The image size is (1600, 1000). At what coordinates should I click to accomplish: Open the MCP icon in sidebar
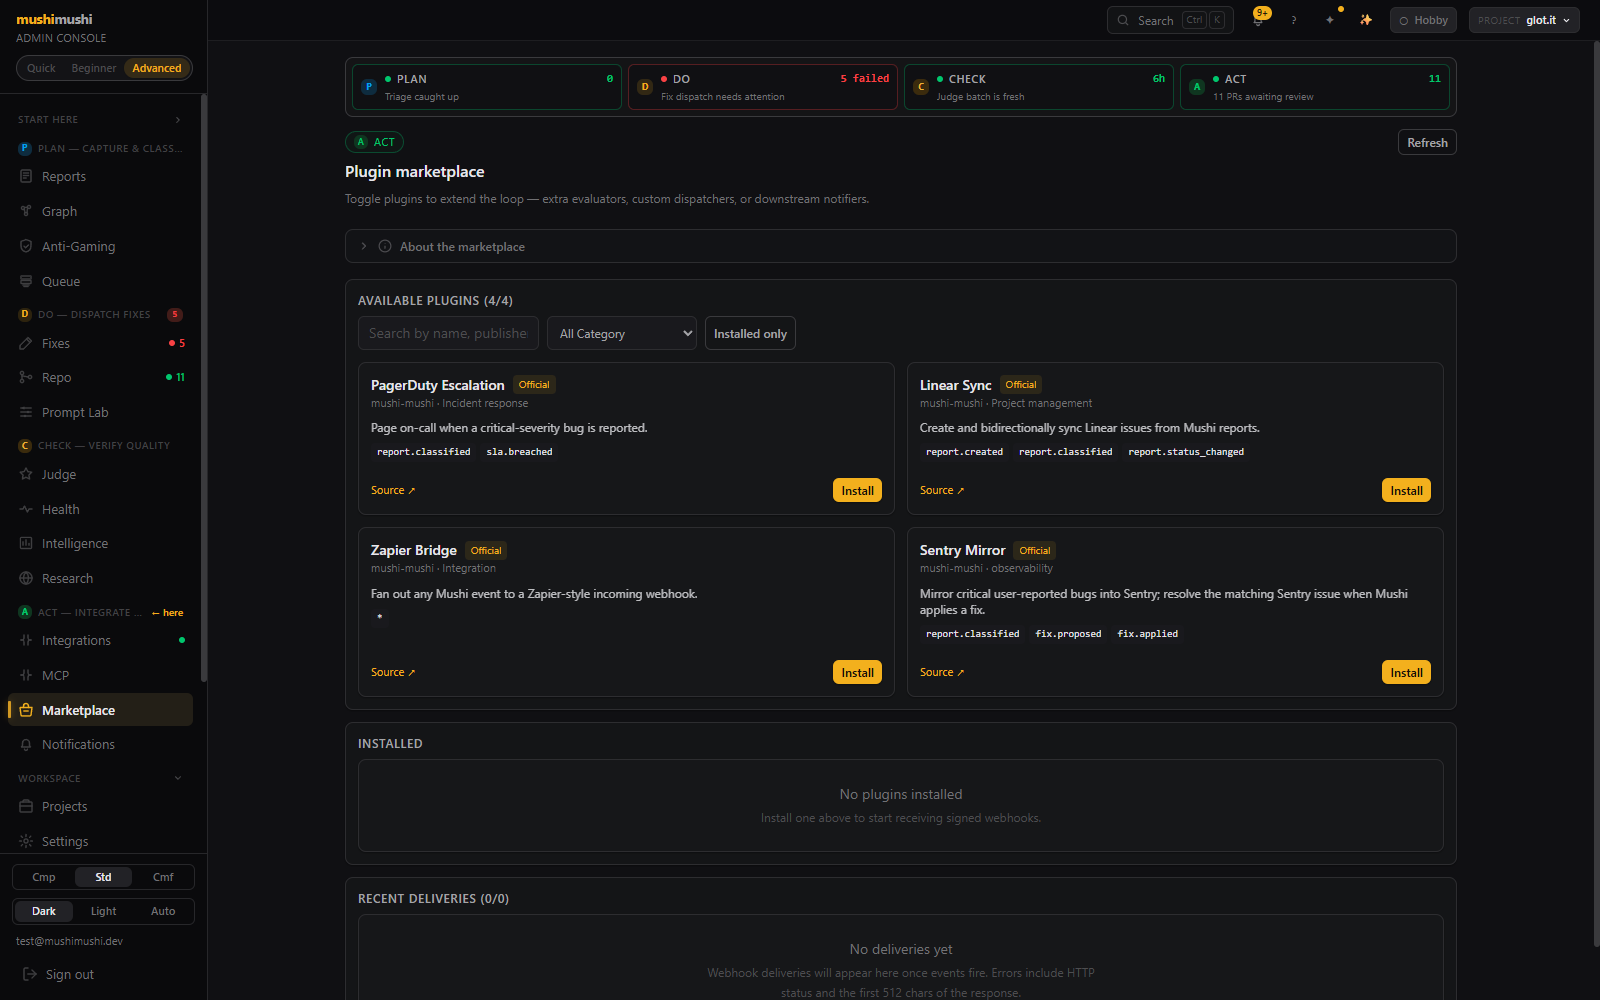click(x=26, y=675)
